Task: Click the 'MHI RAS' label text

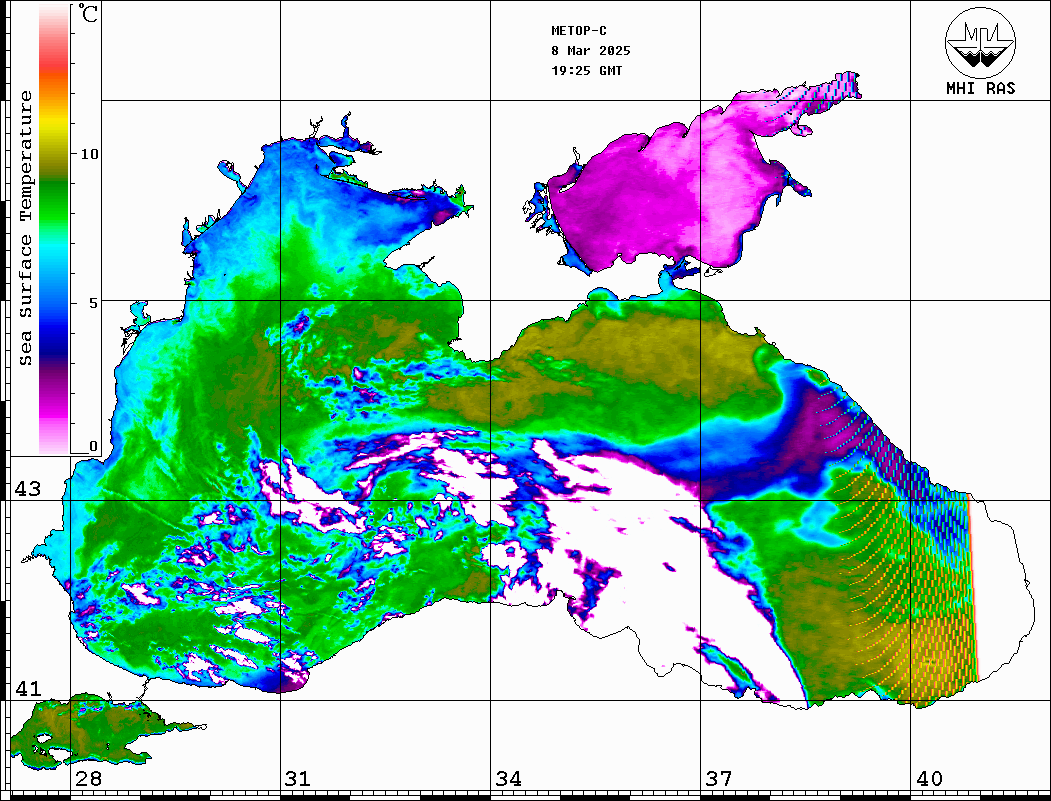Action: (x=980, y=88)
